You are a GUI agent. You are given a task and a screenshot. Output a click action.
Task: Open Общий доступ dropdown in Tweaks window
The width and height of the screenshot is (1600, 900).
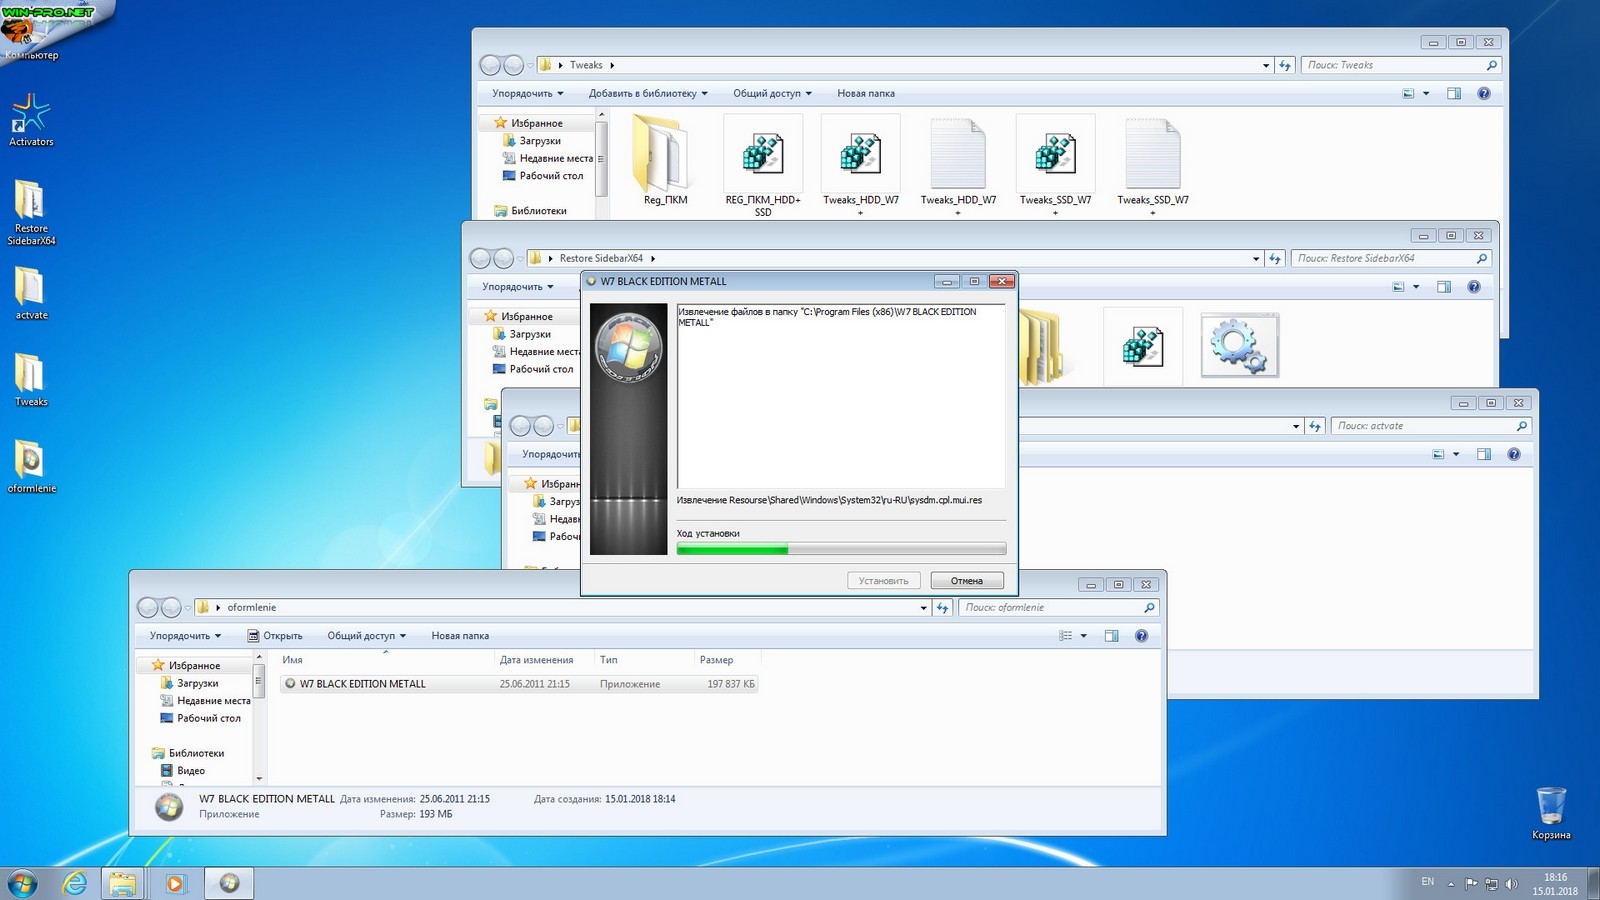click(772, 94)
